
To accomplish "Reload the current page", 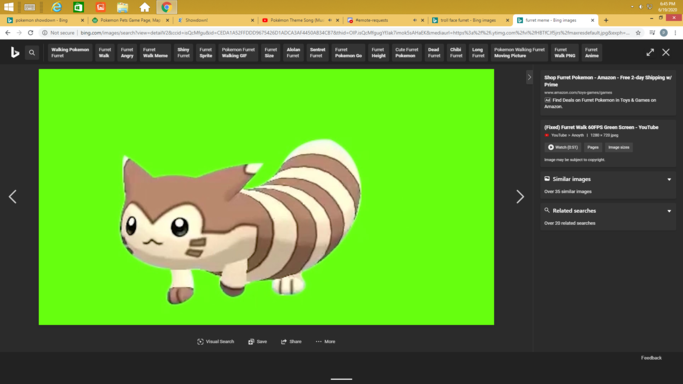I will point(30,33).
